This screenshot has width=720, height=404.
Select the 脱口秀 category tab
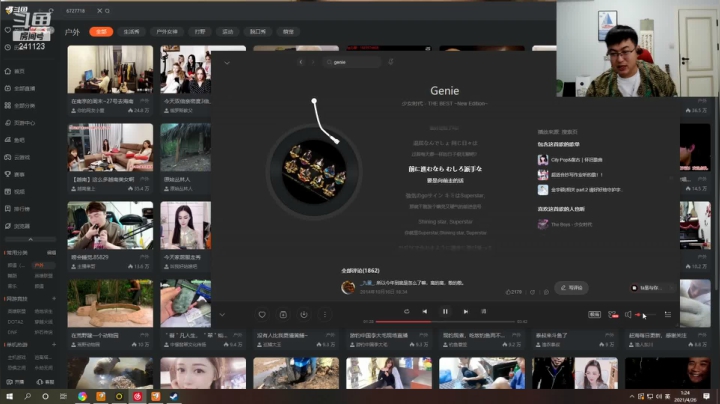(x=258, y=32)
